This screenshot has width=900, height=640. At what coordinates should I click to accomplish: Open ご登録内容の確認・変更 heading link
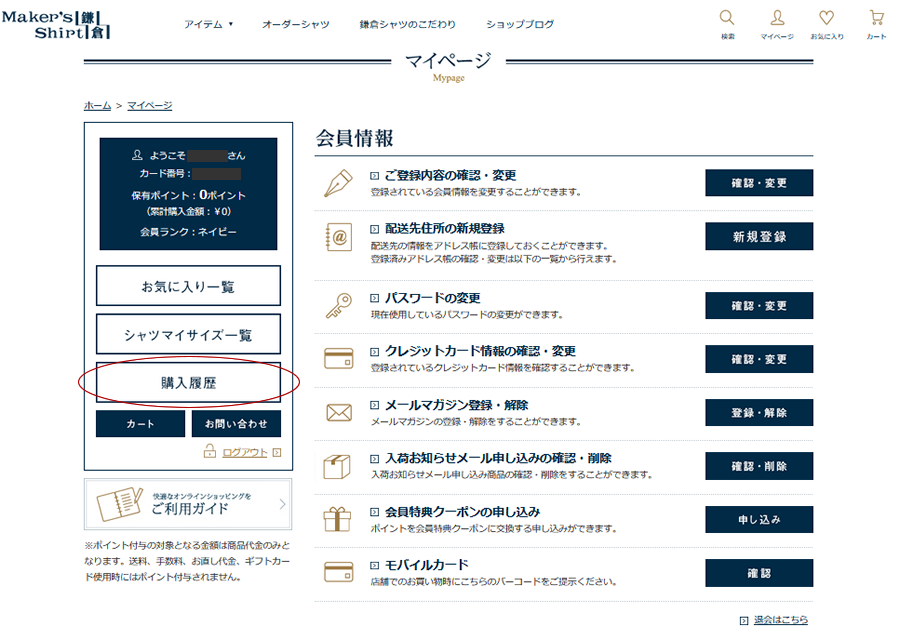click(450, 176)
